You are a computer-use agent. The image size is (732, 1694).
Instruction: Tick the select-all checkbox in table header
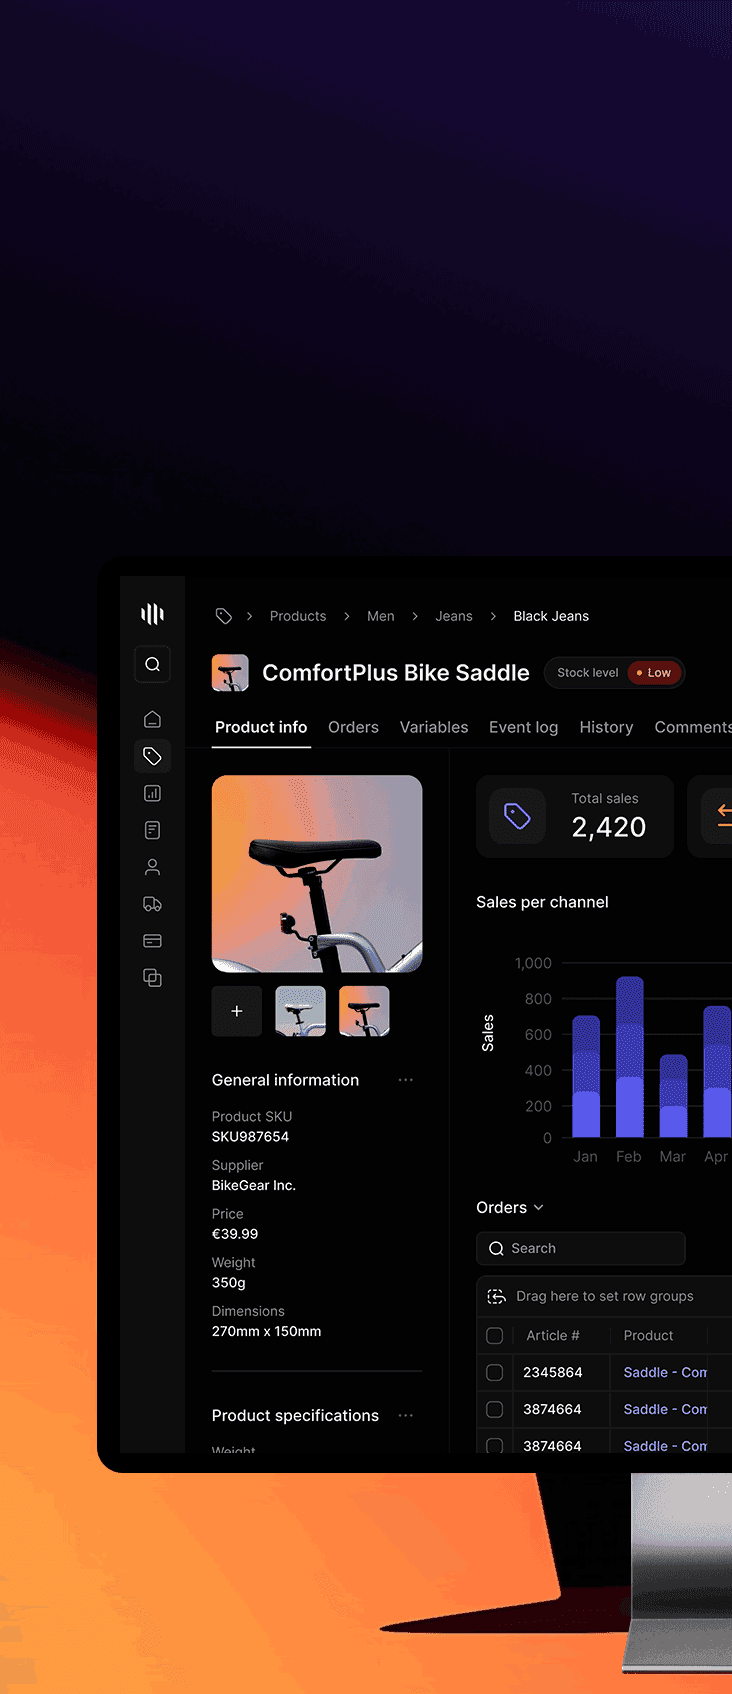pos(494,1335)
